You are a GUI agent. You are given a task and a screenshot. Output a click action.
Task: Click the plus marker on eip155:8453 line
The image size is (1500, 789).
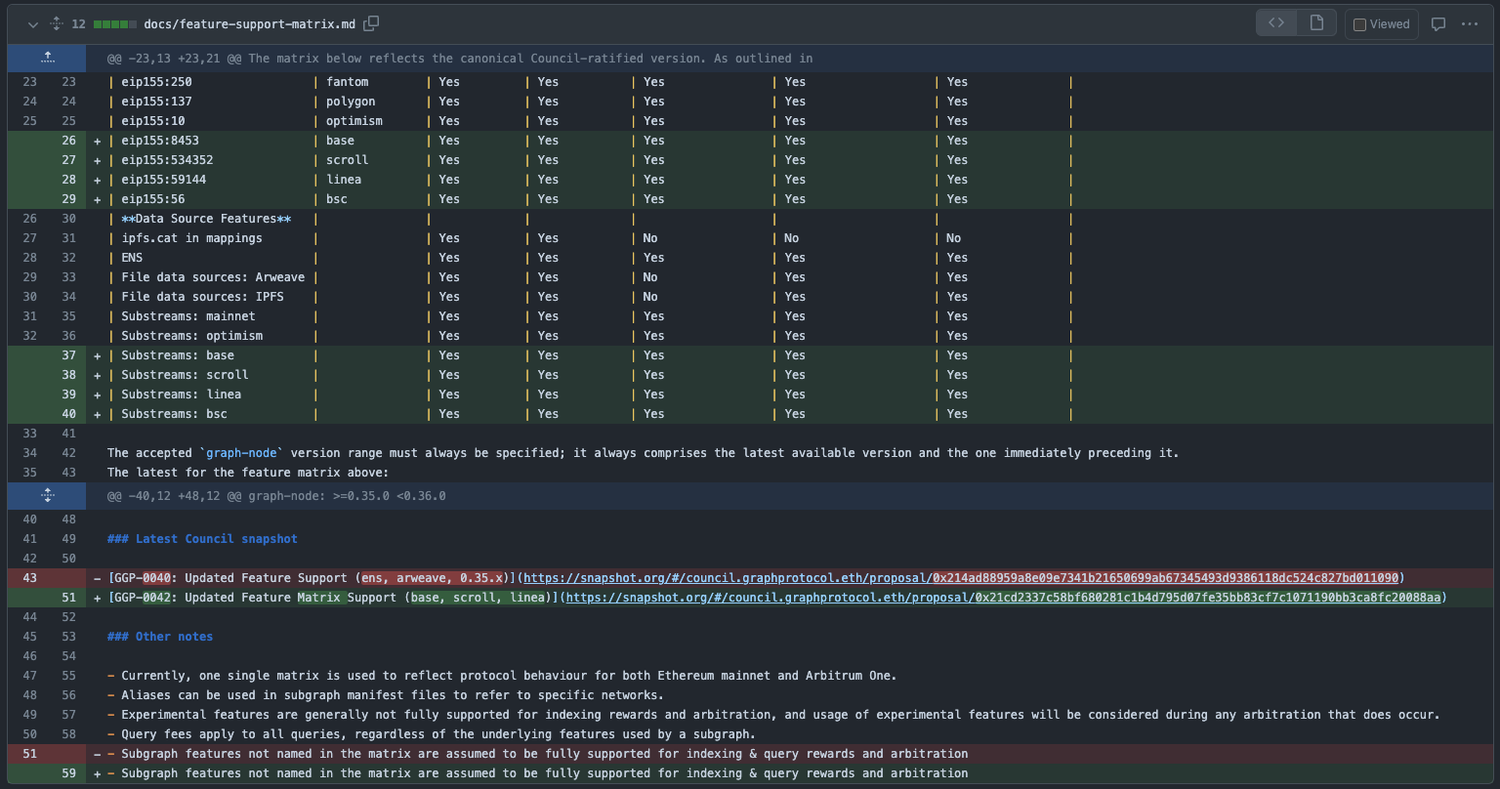pos(97,141)
